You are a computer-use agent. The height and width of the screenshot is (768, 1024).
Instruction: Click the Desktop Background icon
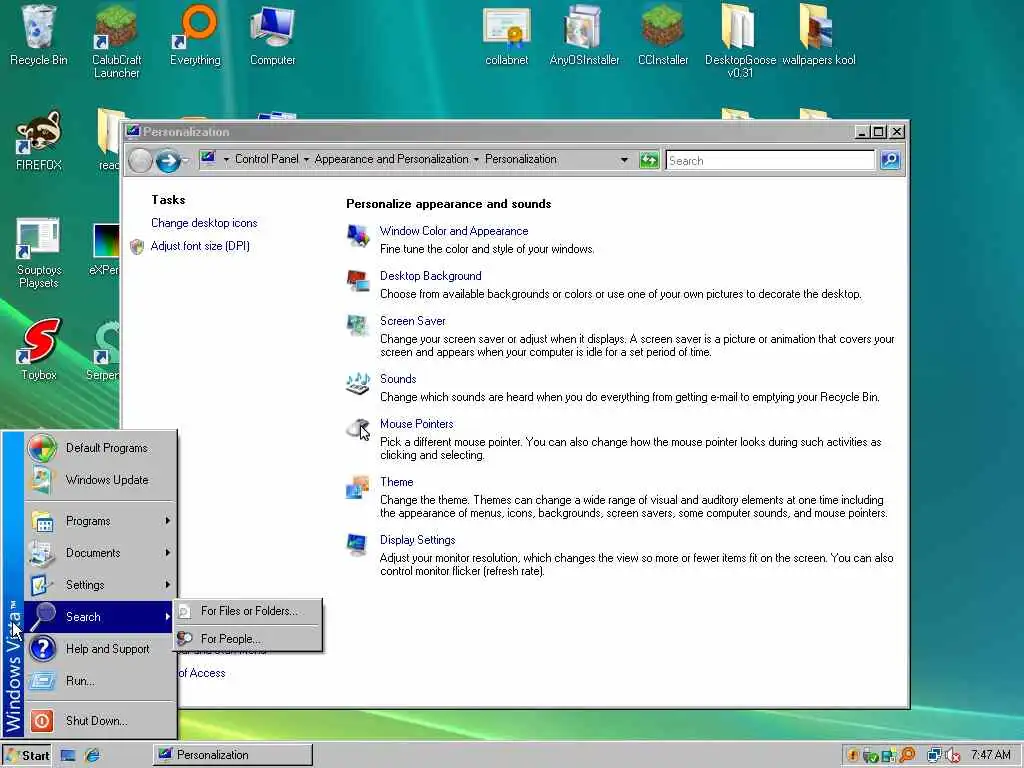pos(358,281)
